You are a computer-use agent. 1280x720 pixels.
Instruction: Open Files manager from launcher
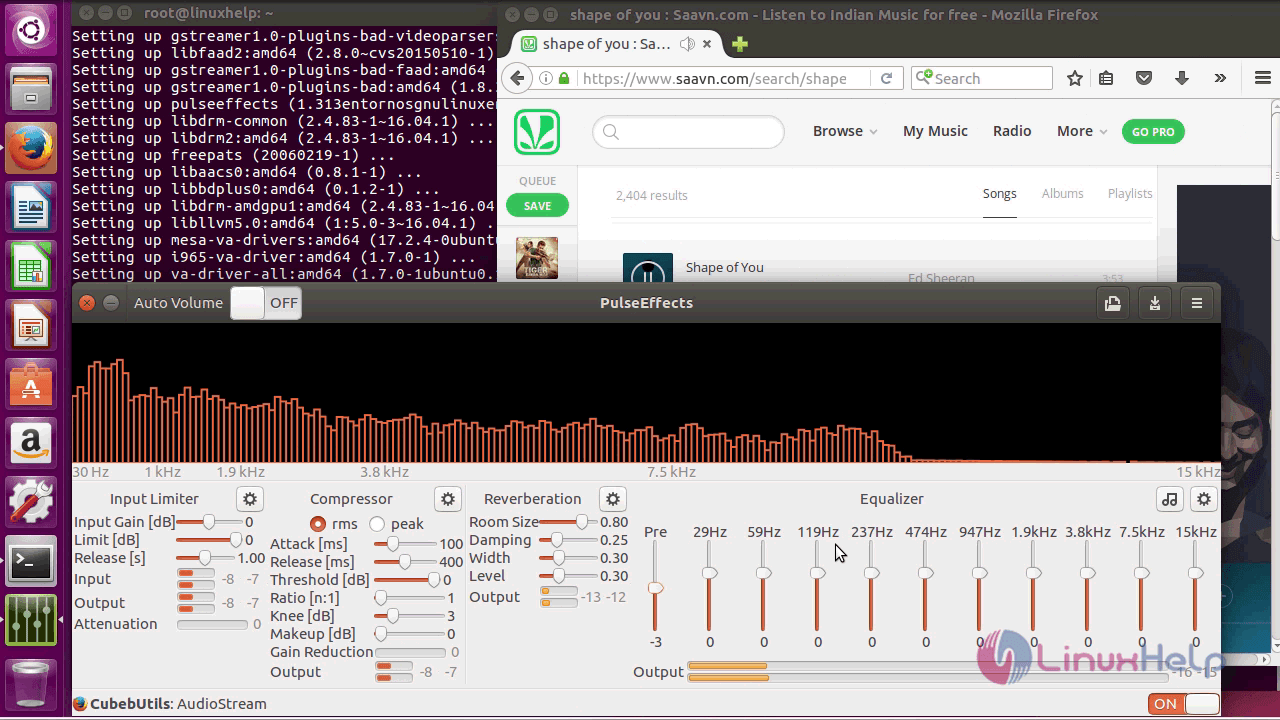click(31, 90)
